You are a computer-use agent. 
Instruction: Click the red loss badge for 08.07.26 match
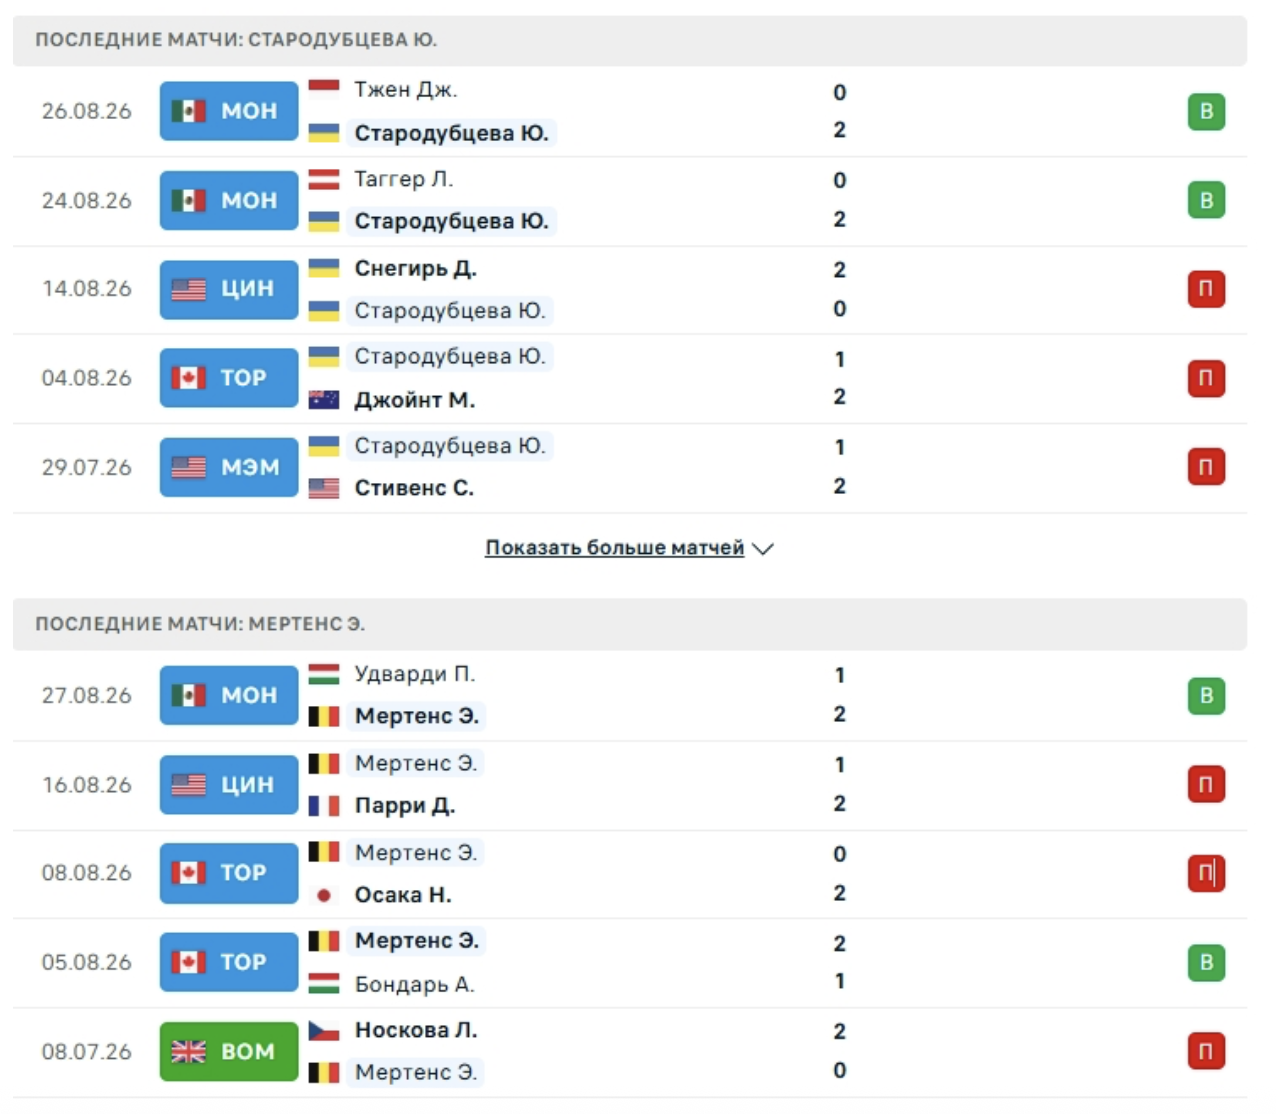click(1206, 1051)
